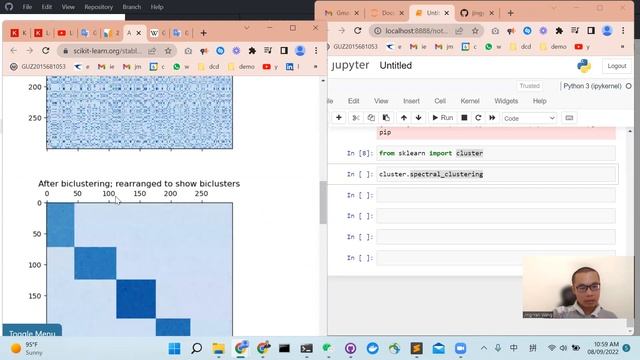Open the screenshot camera extension in Jupyter window
This screenshot has height=360, width=640.
coord(495,31)
